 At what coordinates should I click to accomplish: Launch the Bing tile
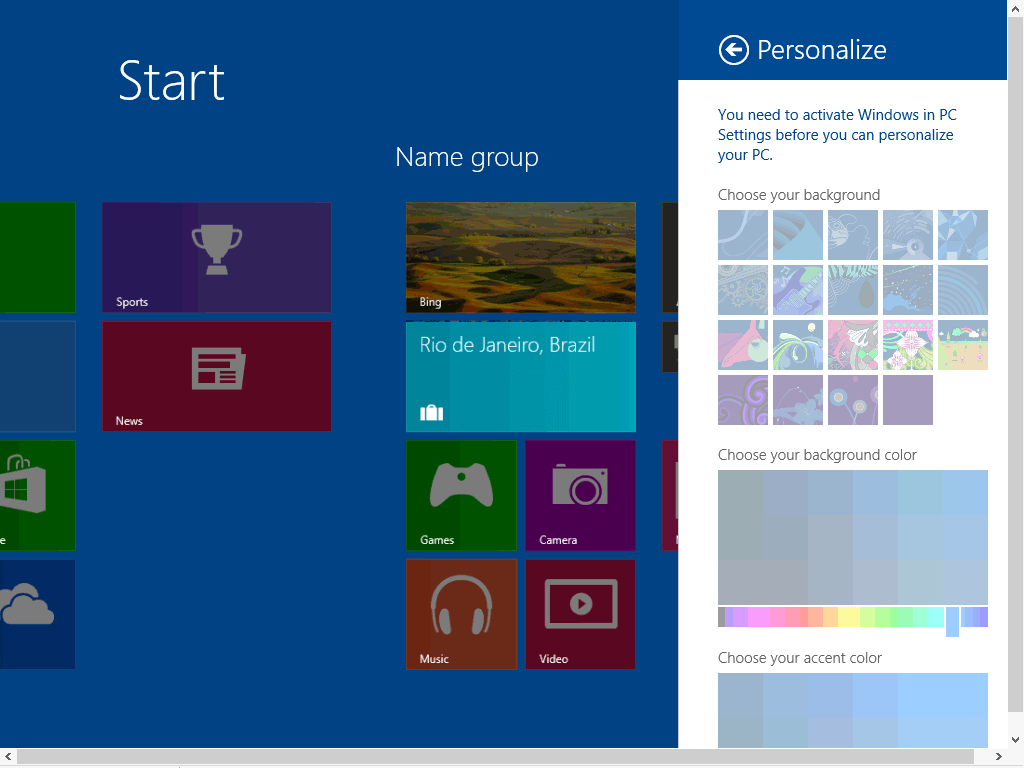click(520, 257)
